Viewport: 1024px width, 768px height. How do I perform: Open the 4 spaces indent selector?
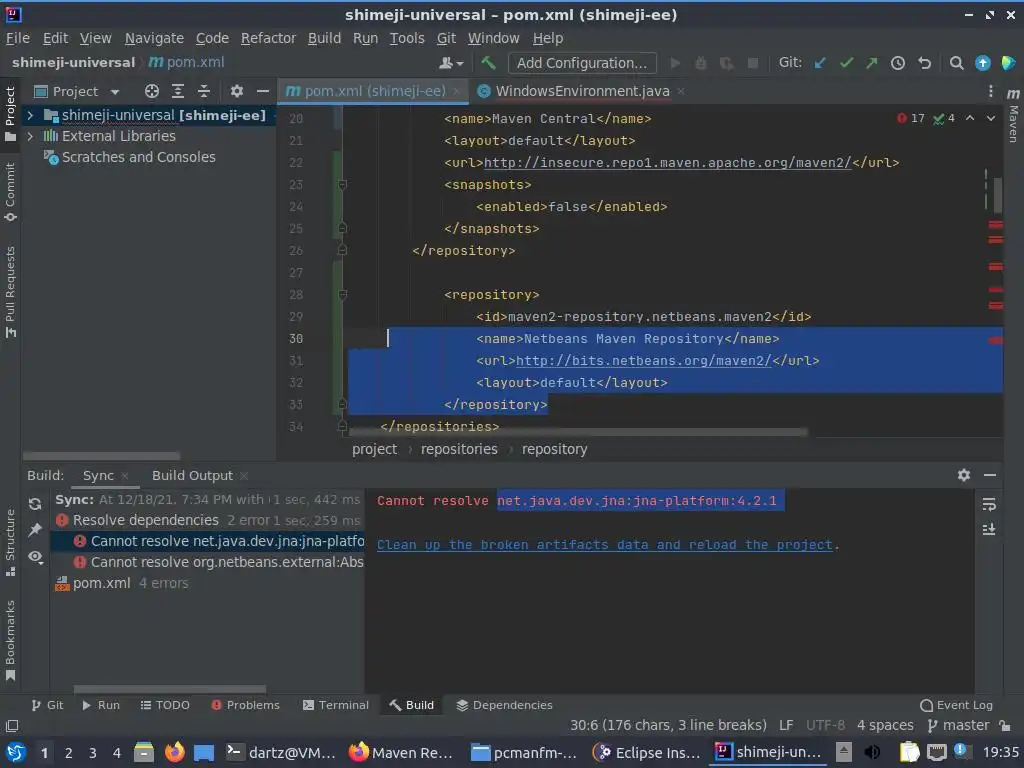885,726
